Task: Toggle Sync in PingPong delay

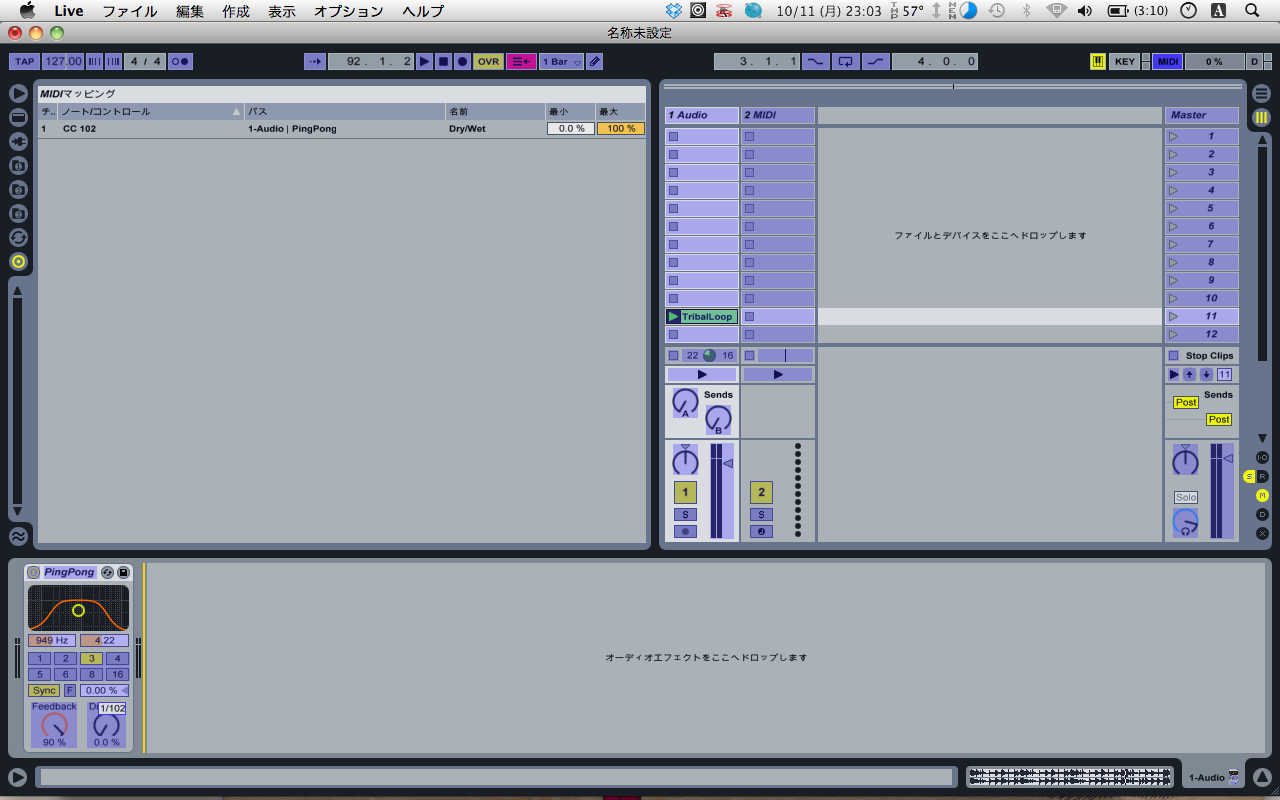Action: coord(44,691)
